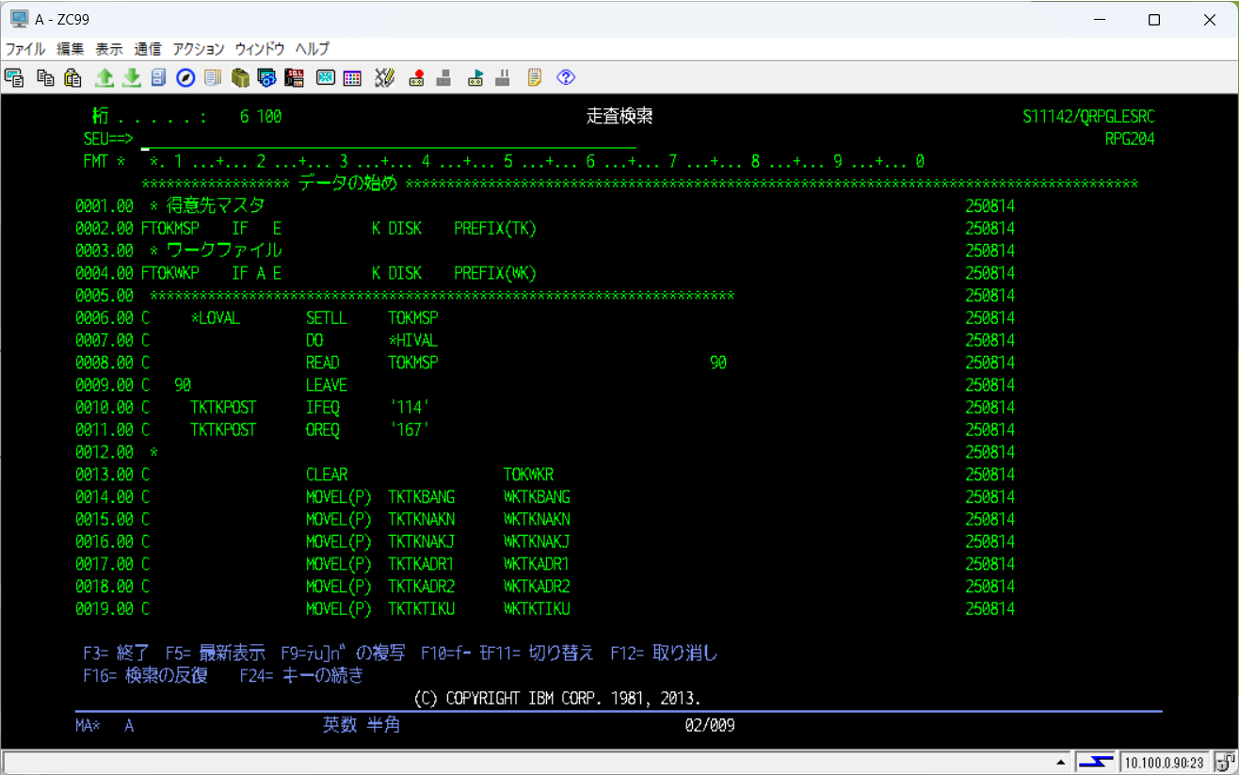
Task: Click the RPG204 member name
Action: click(1130, 139)
